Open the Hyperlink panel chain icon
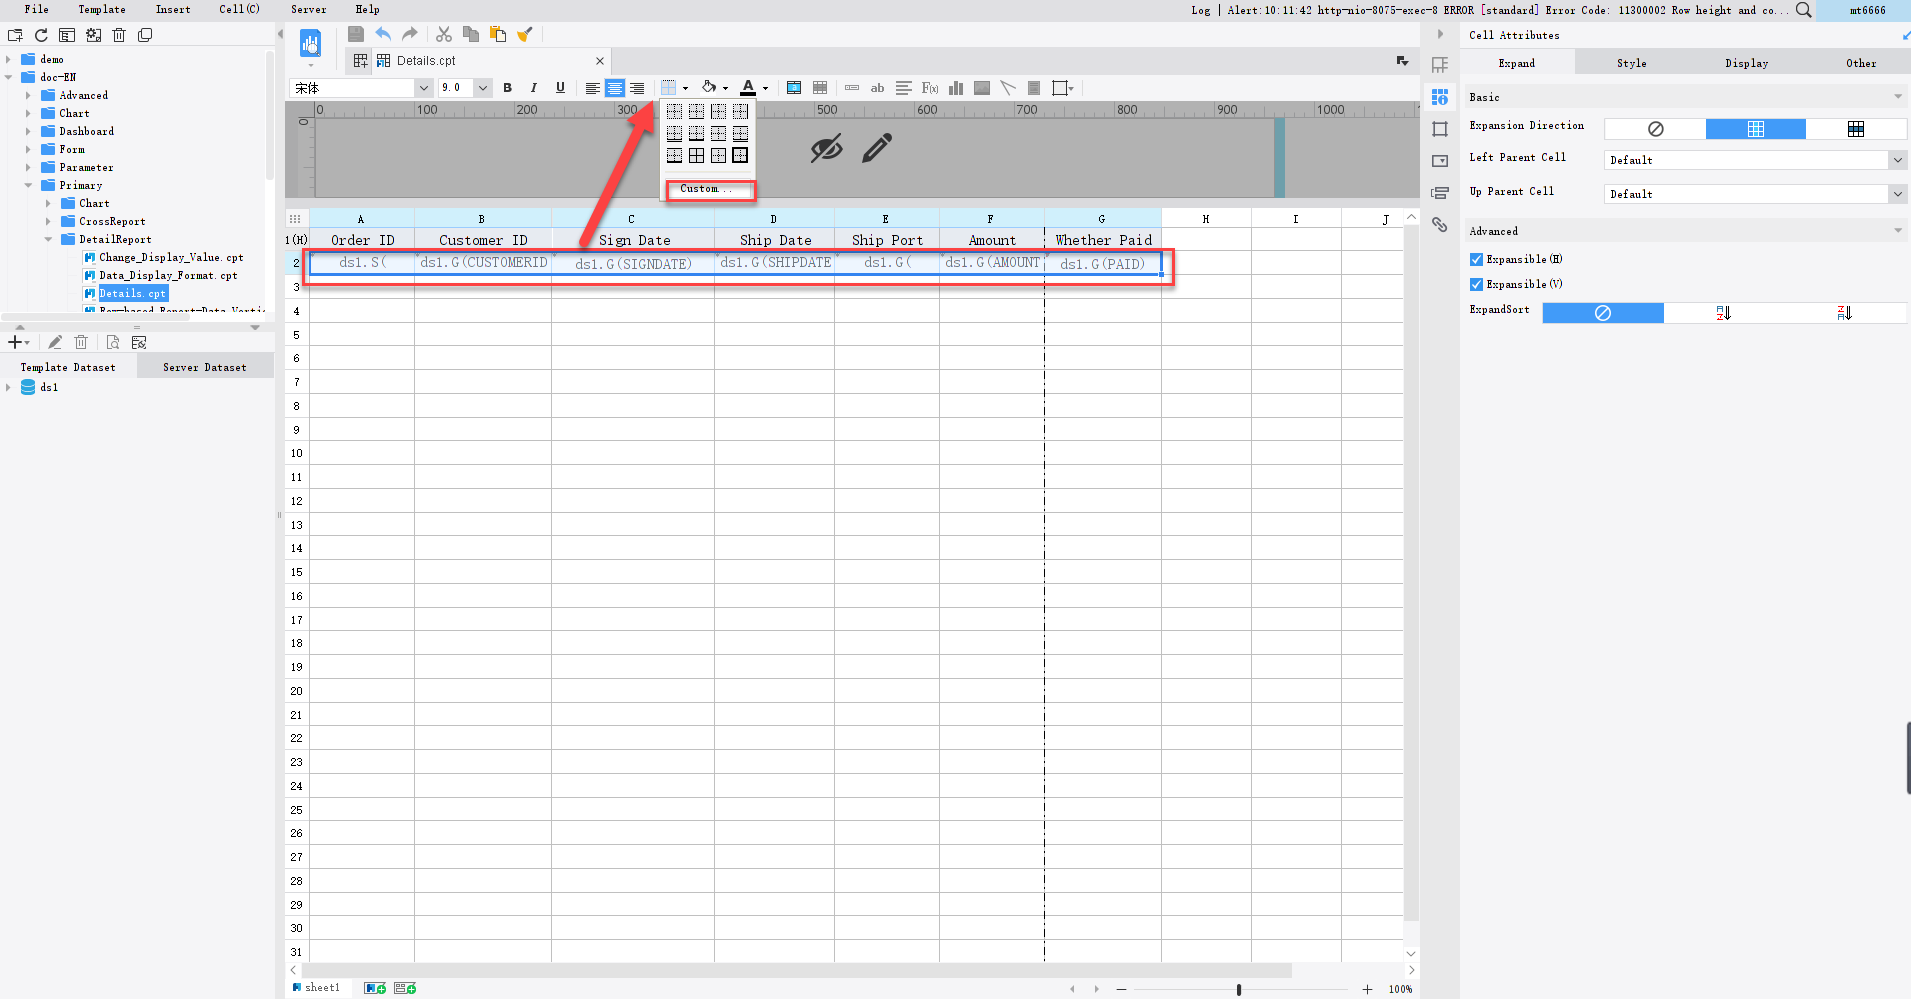The image size is (1911, 999). tap(1440, 225)
